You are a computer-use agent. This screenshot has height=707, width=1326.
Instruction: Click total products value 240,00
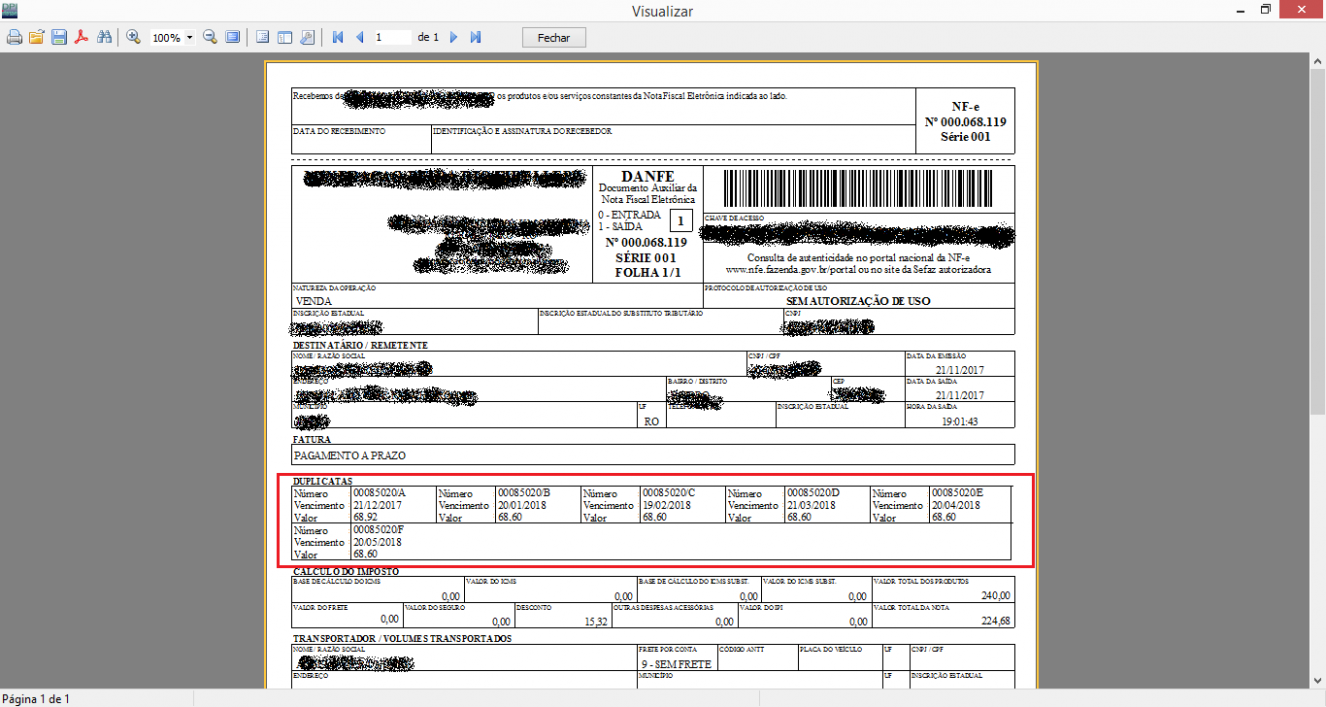tap(996, 595)
